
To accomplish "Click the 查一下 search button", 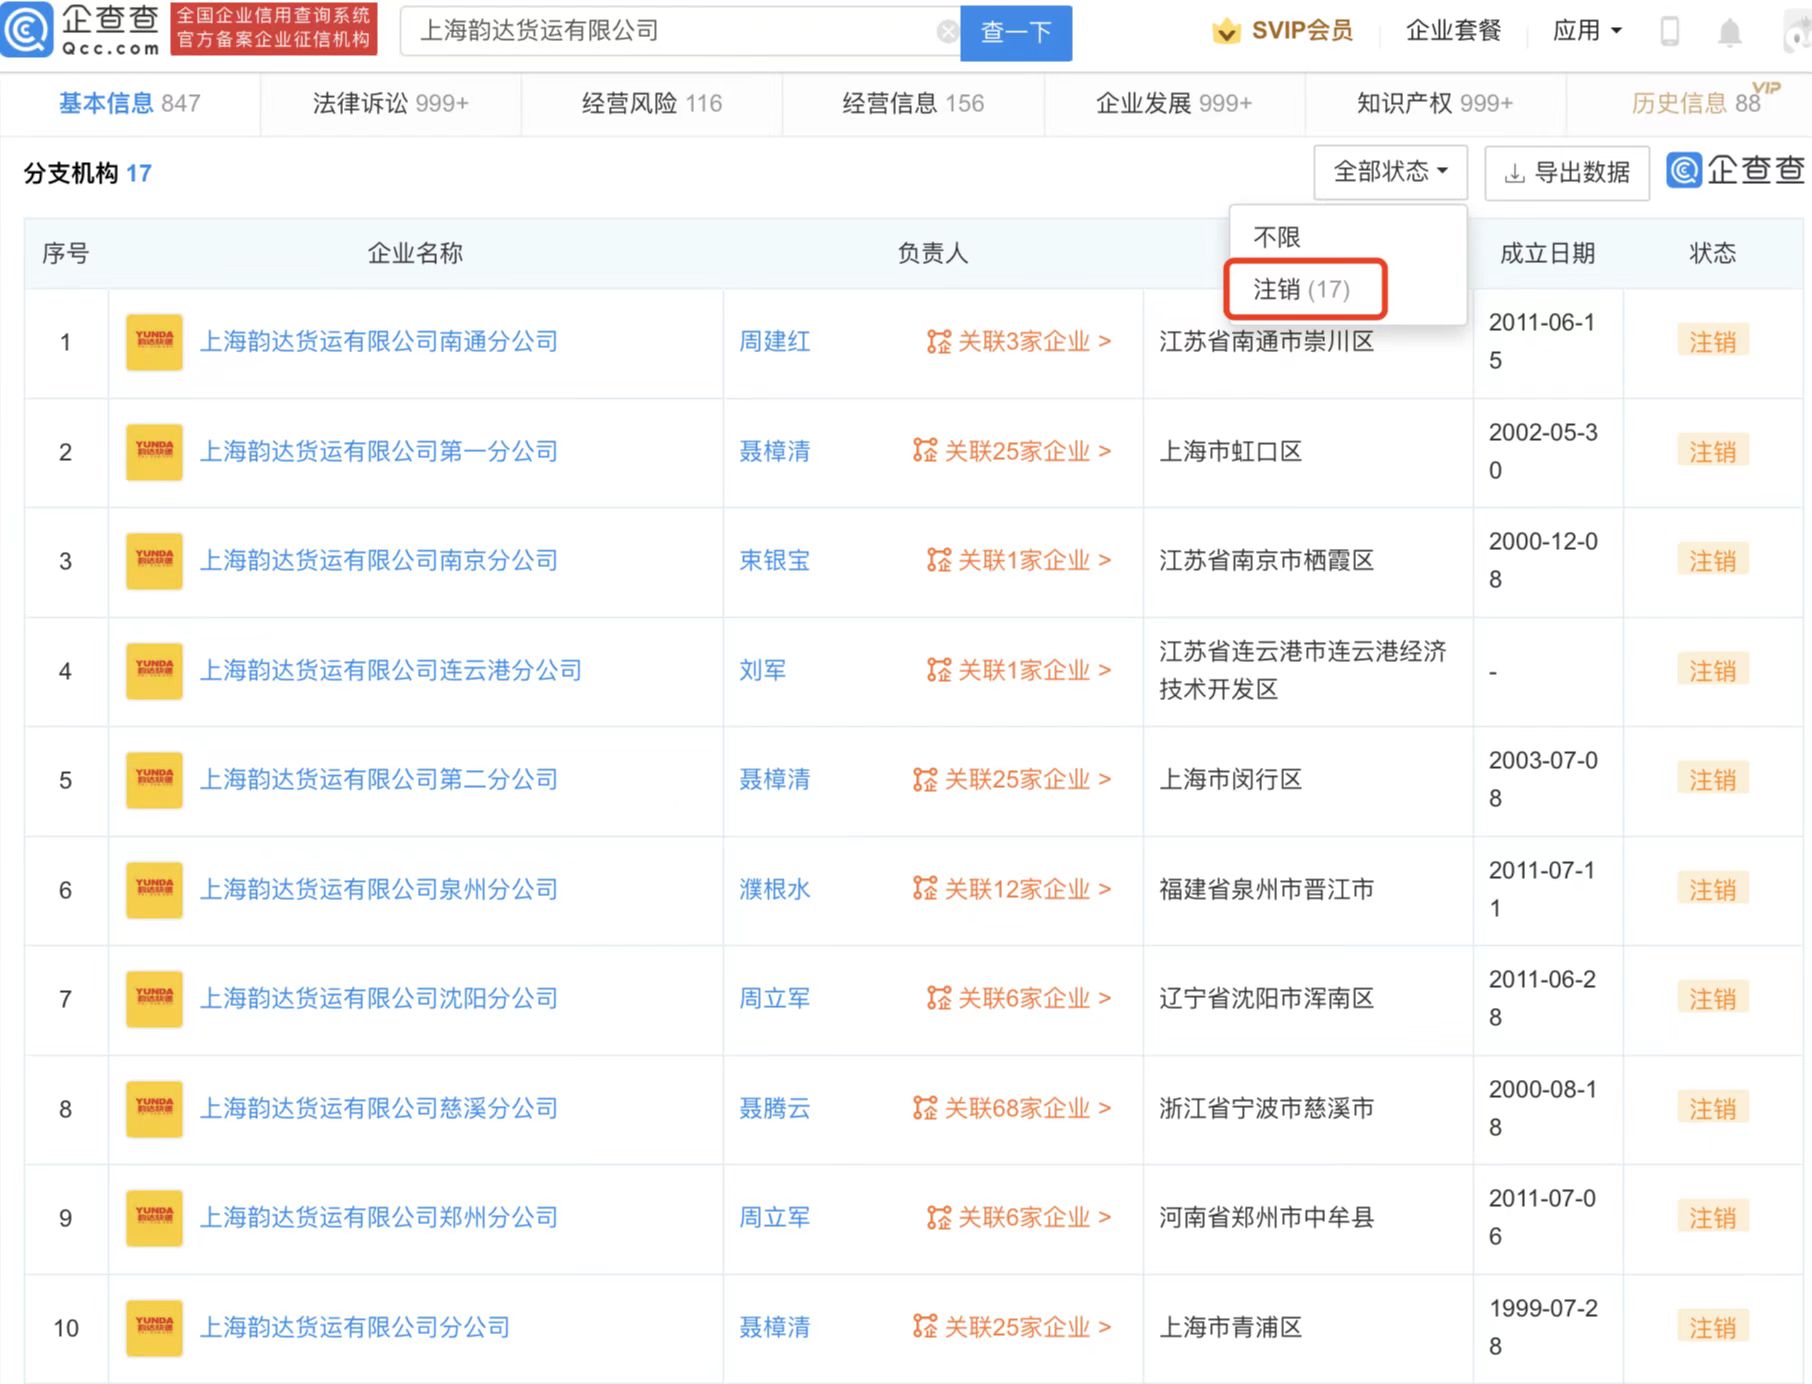I will [1016, 32].
